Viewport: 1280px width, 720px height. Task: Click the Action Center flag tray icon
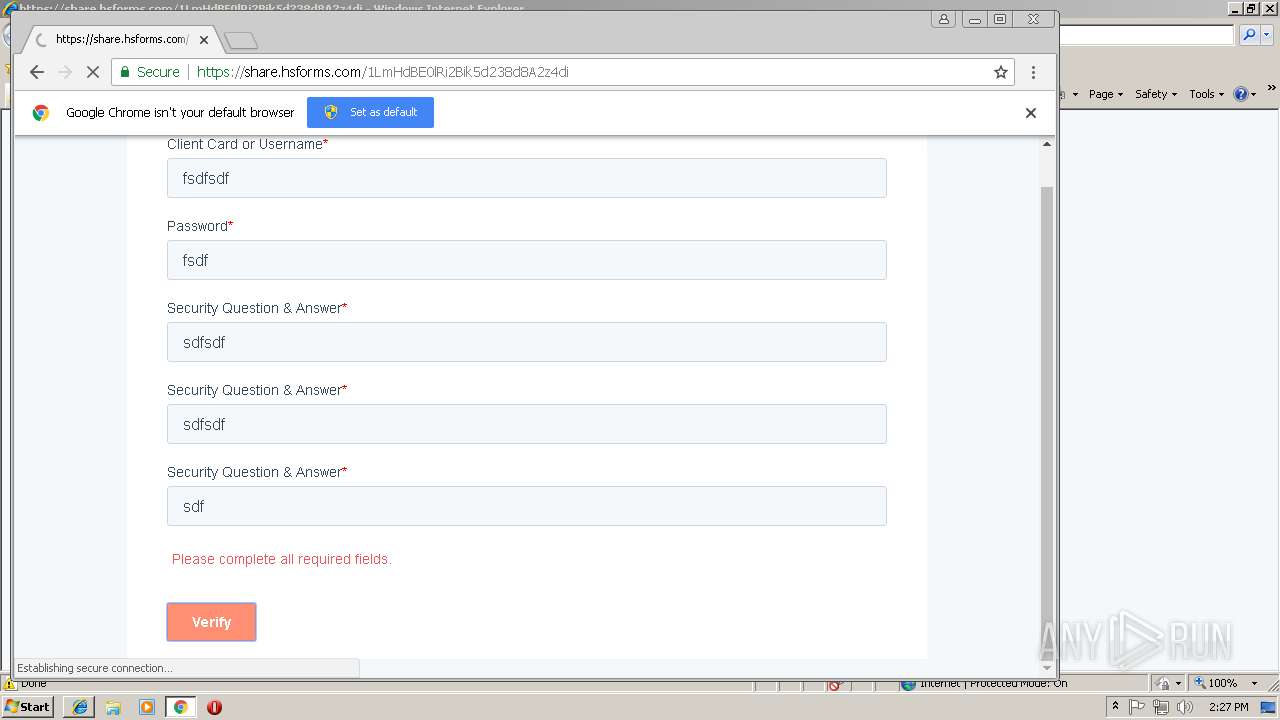tap(1138, 707)
